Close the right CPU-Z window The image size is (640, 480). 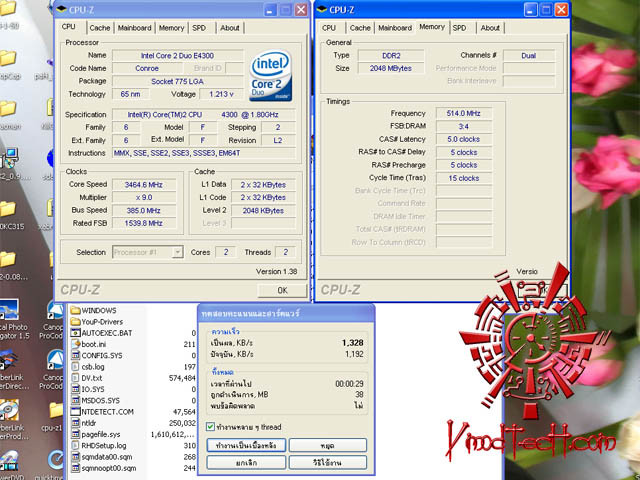(x=562, y=10)
